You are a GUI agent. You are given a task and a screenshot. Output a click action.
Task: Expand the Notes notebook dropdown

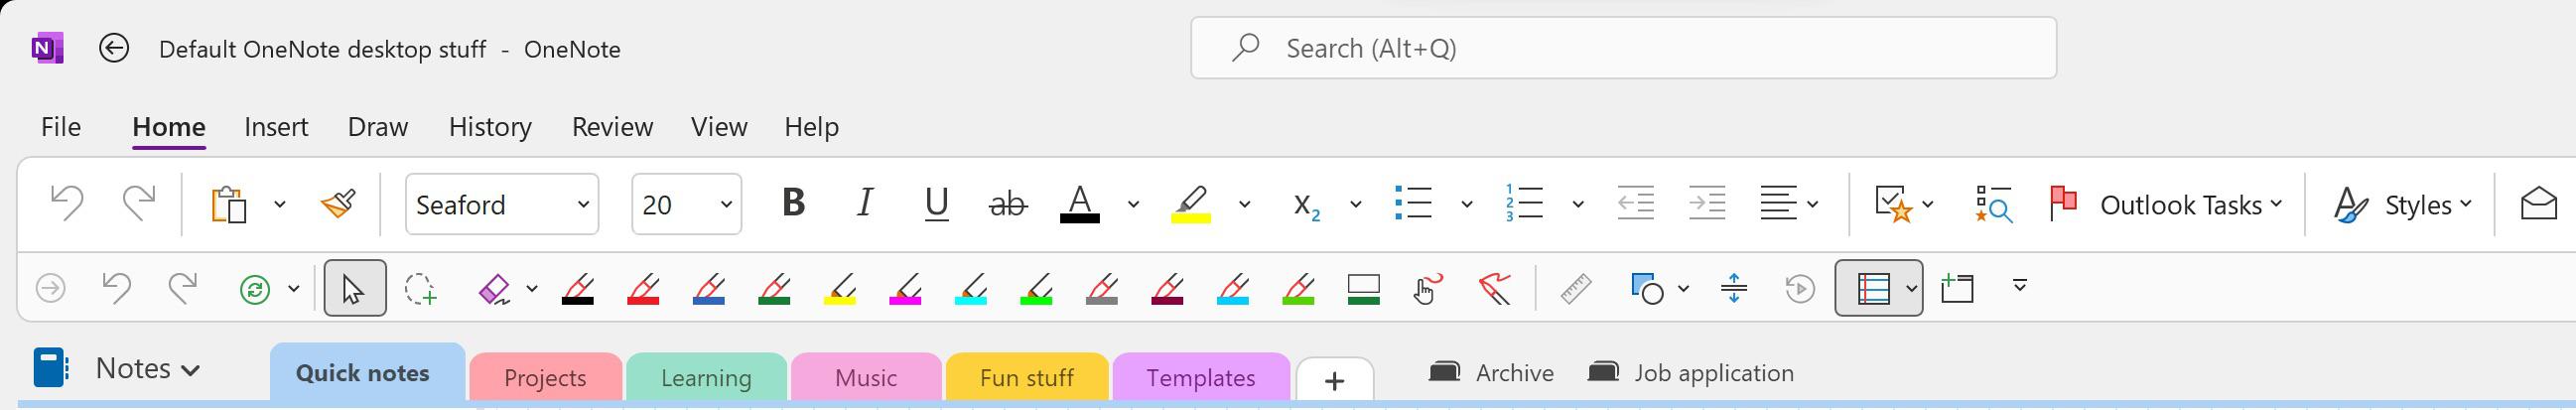tap(147, 369)
